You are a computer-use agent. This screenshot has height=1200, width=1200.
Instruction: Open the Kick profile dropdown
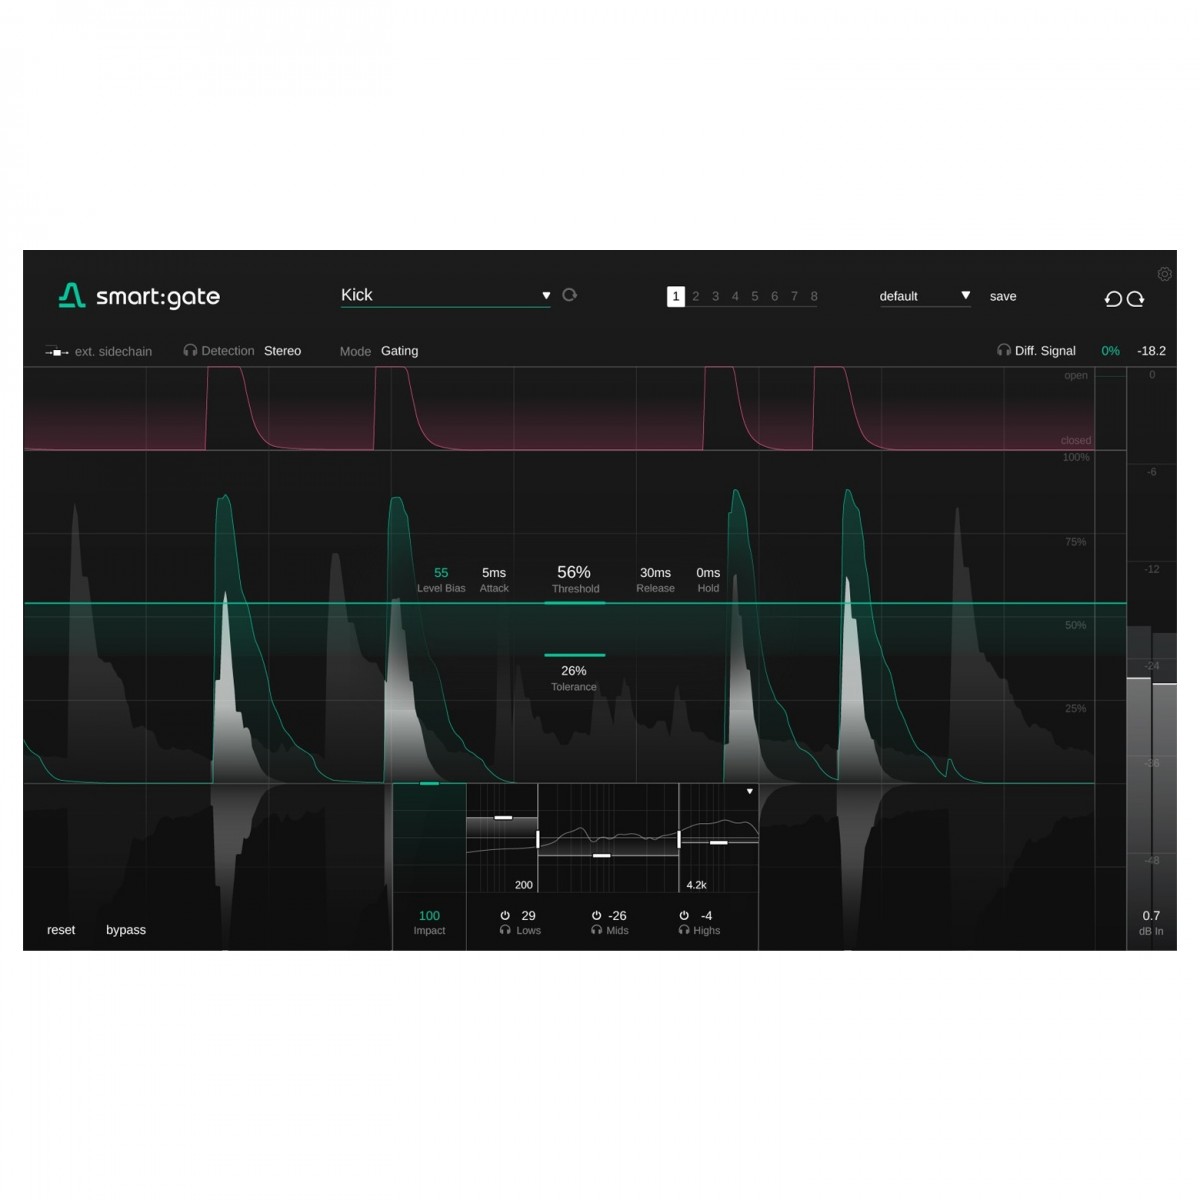546,296
